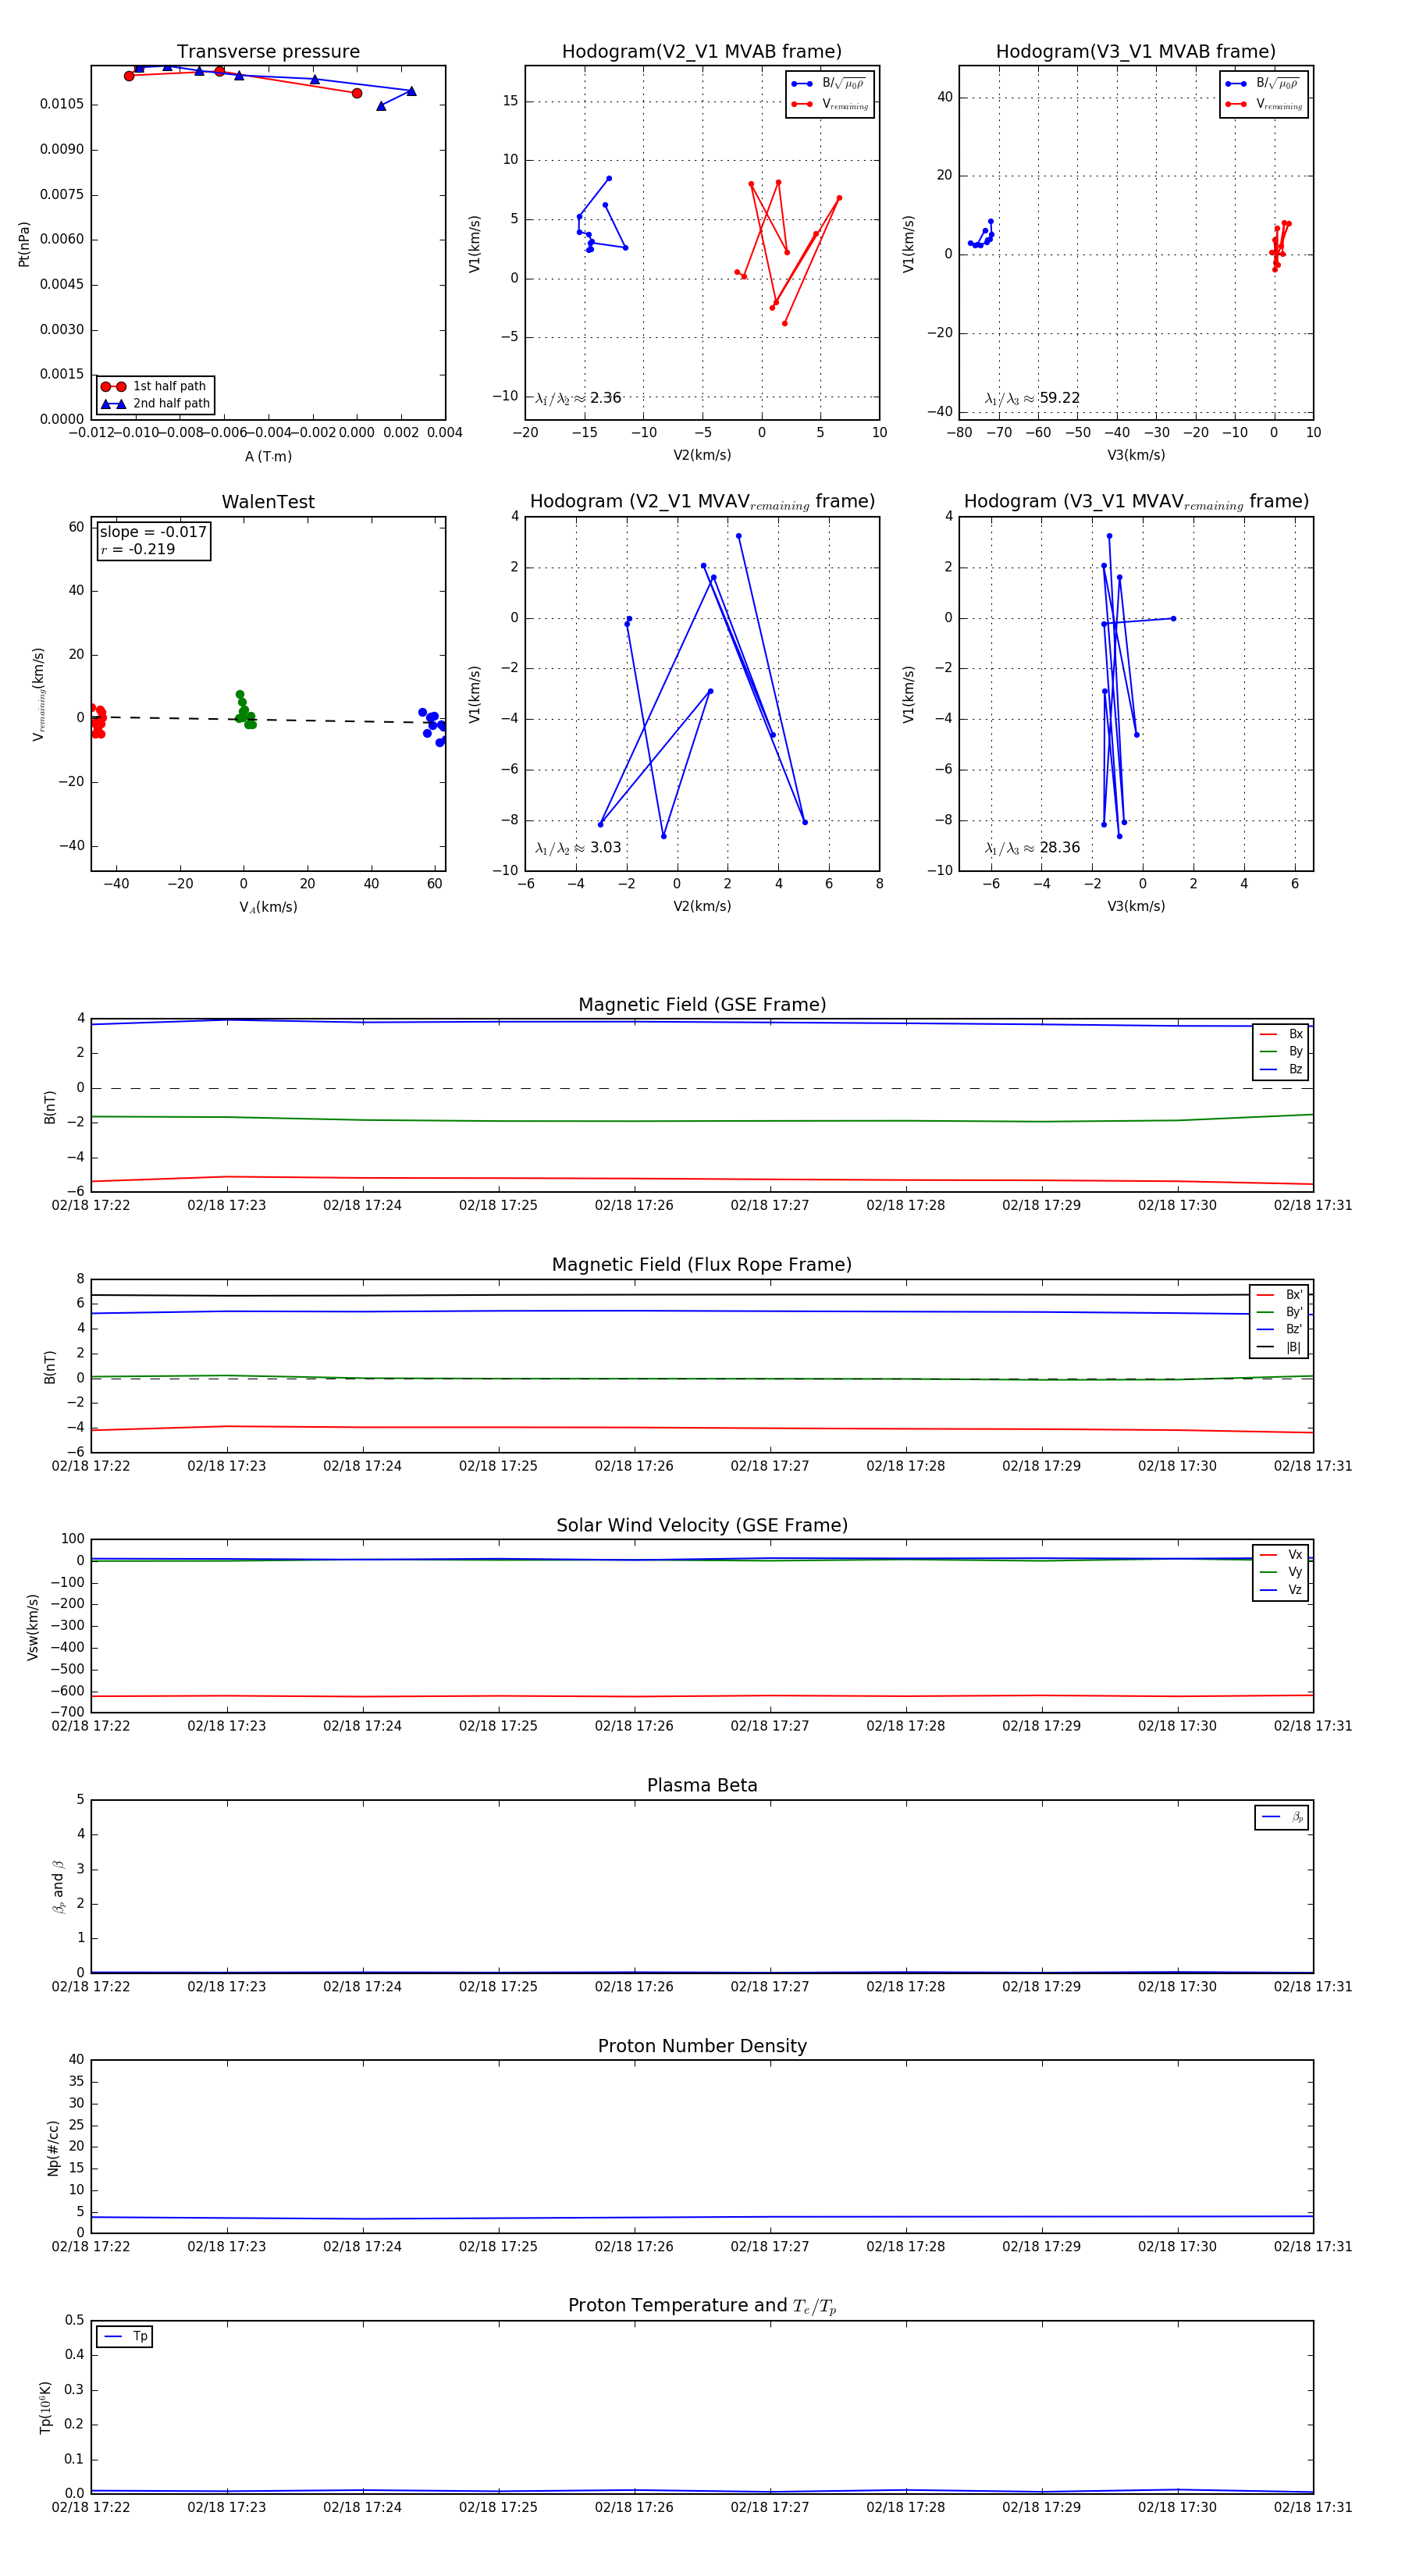Click the 'Np(#/cc)' y-axis label
This screenshot has width=1405, height=2576.
tap(53, 2148)
